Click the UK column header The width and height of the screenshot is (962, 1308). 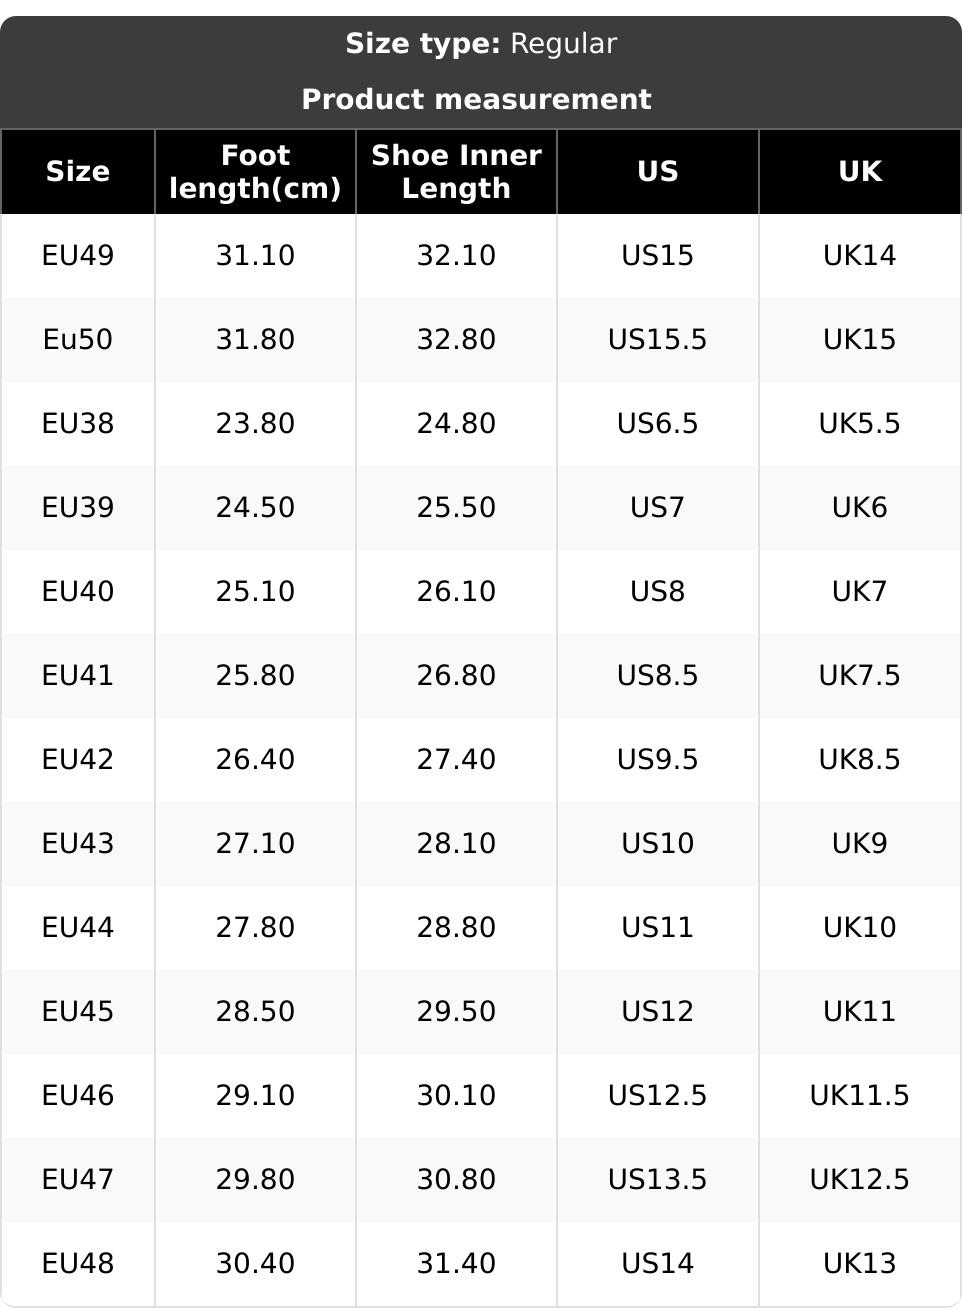860,172
